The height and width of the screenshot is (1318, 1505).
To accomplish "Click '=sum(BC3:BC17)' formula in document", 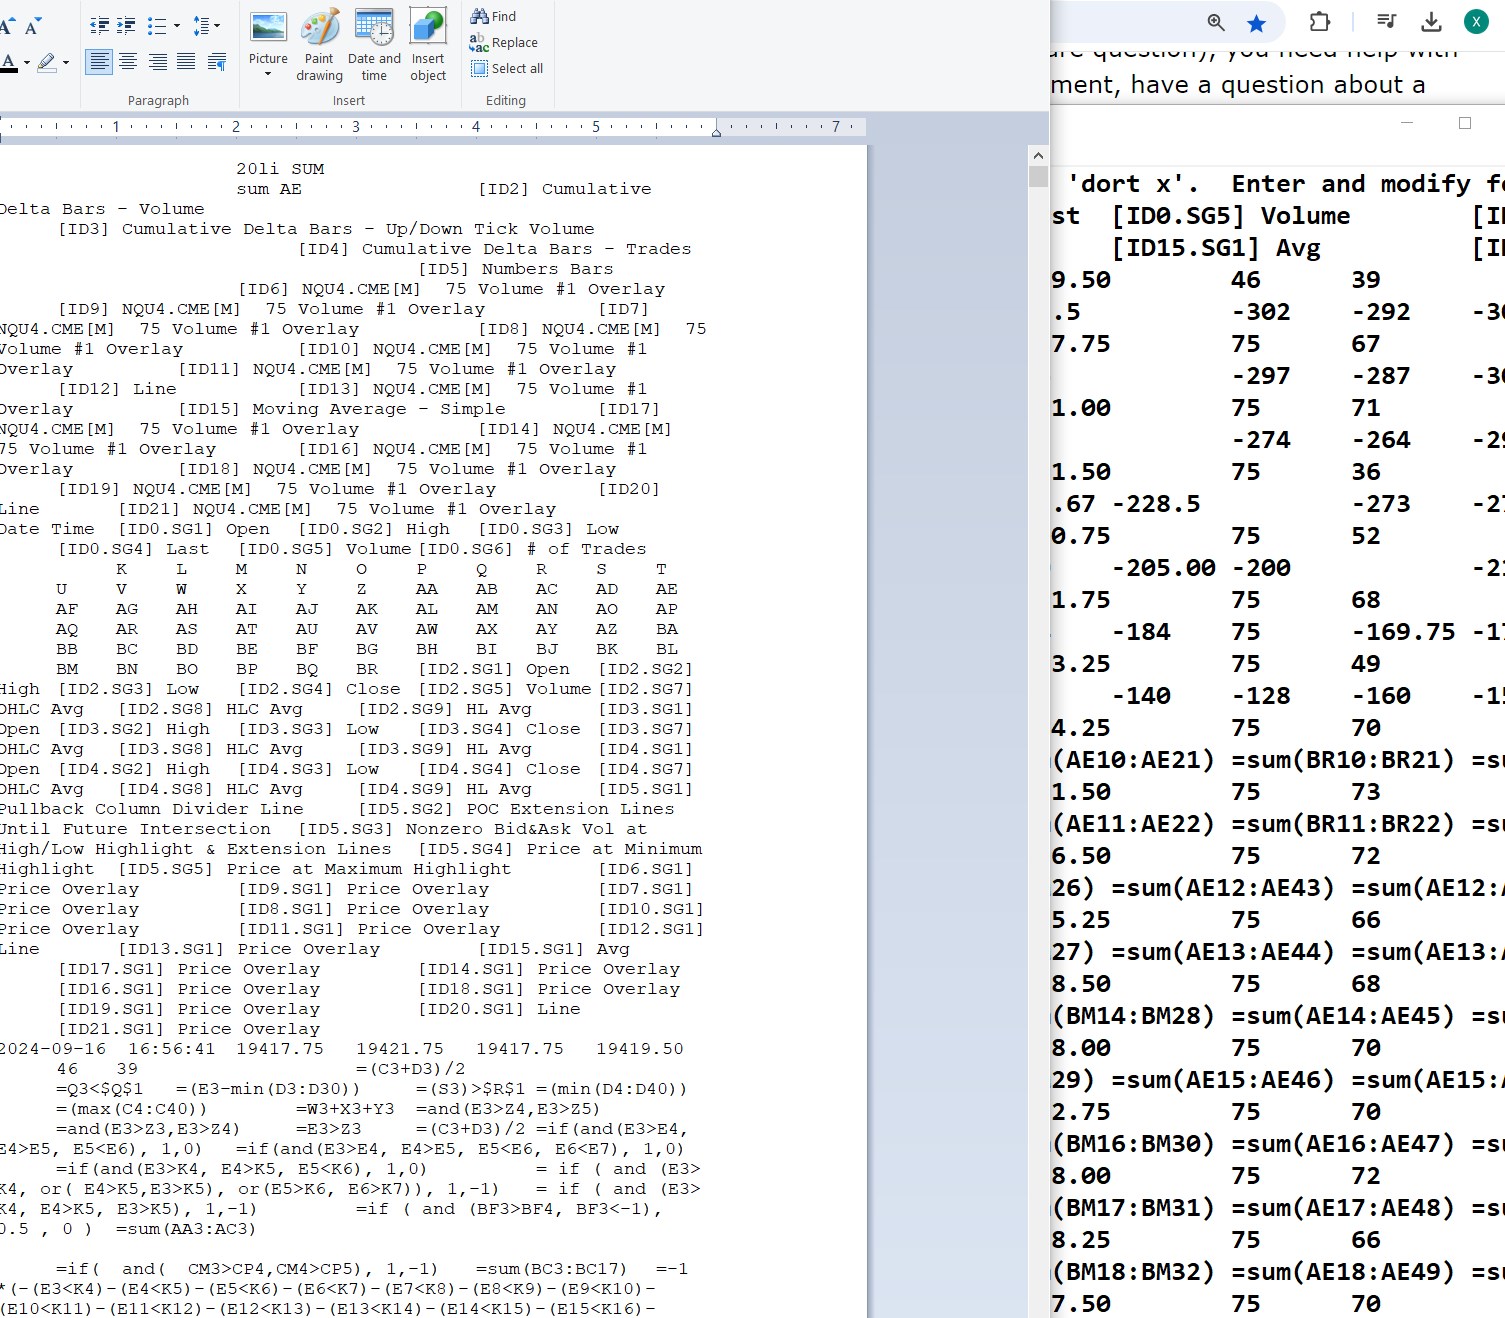I will point(551,1269).
